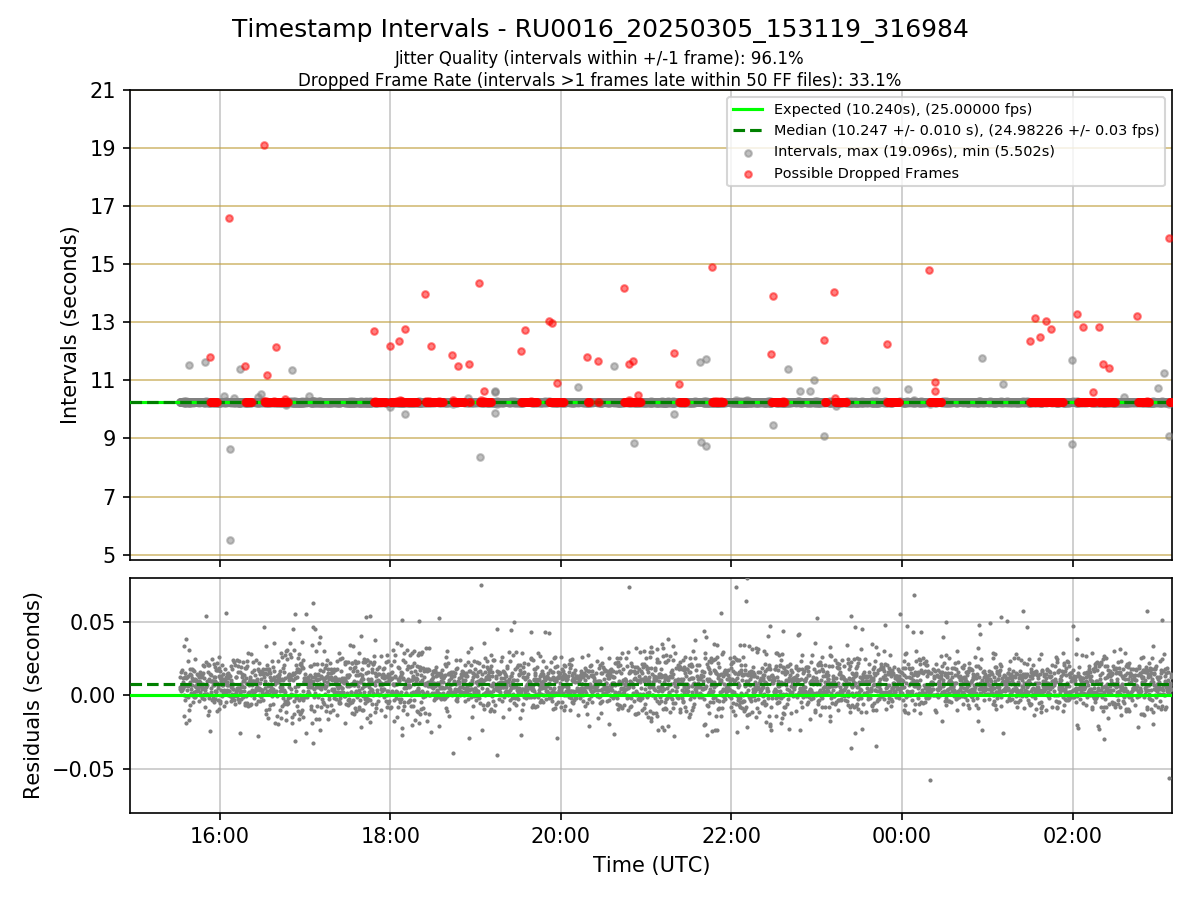The height and width of the screenshot is (900, 1200).
Task: Click the highest red dropped-frame point near 19 seconds
Action: click(264, 145)
